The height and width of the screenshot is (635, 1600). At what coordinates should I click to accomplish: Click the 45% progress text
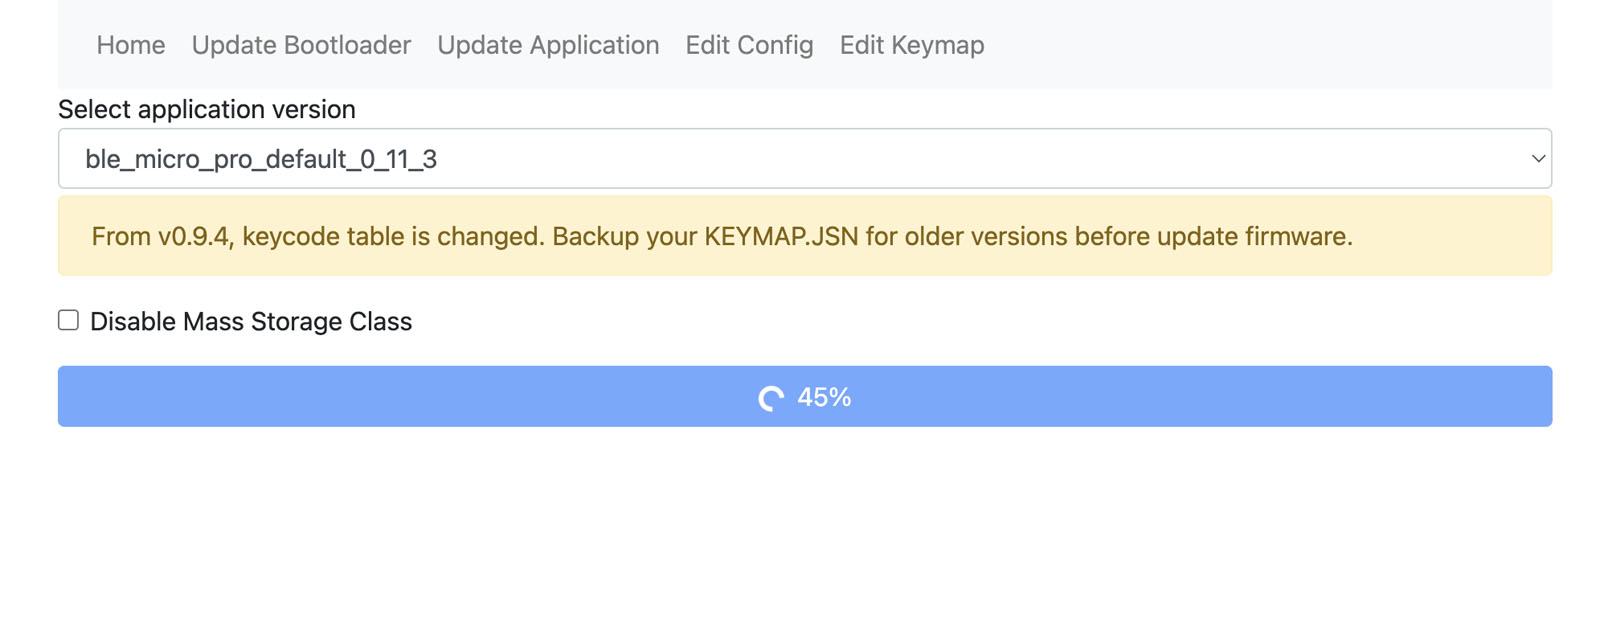point(824,398)
